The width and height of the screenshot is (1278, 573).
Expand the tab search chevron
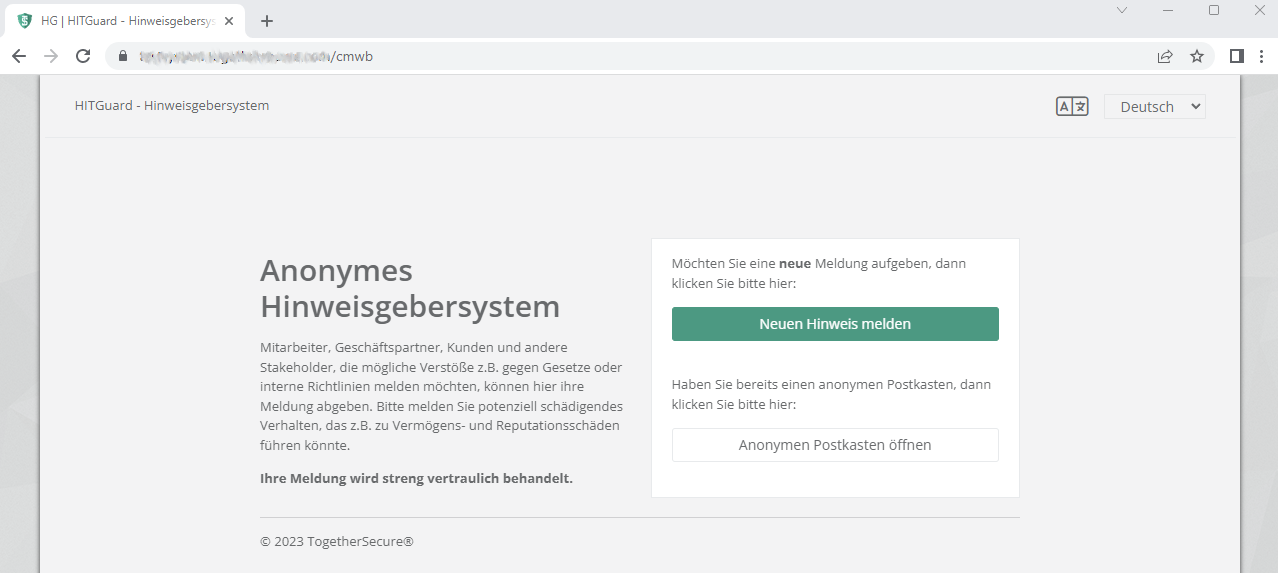coord(1122,10)
